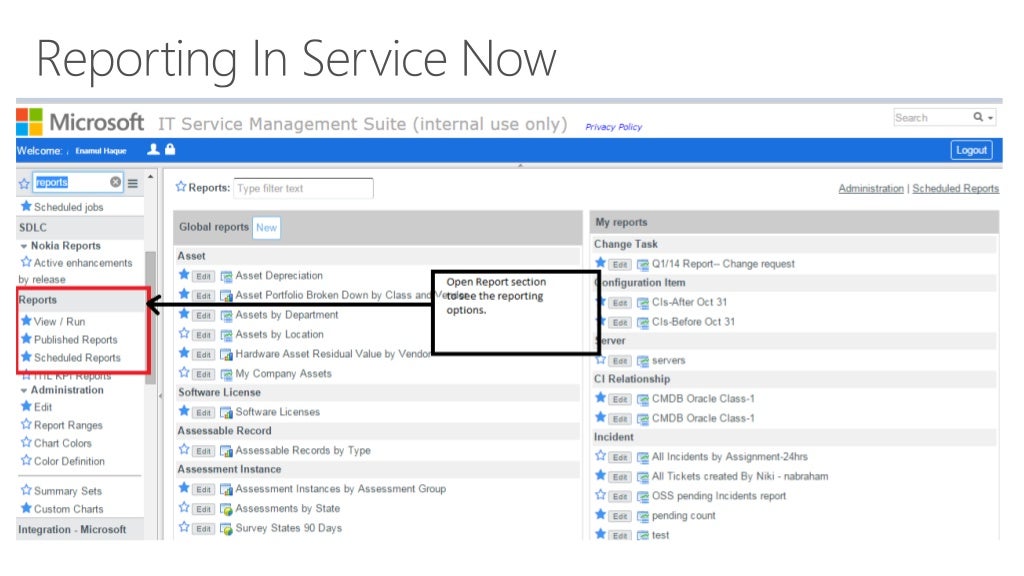
Task: Open Color Definition in the navigator
Action: click(69, 461)
